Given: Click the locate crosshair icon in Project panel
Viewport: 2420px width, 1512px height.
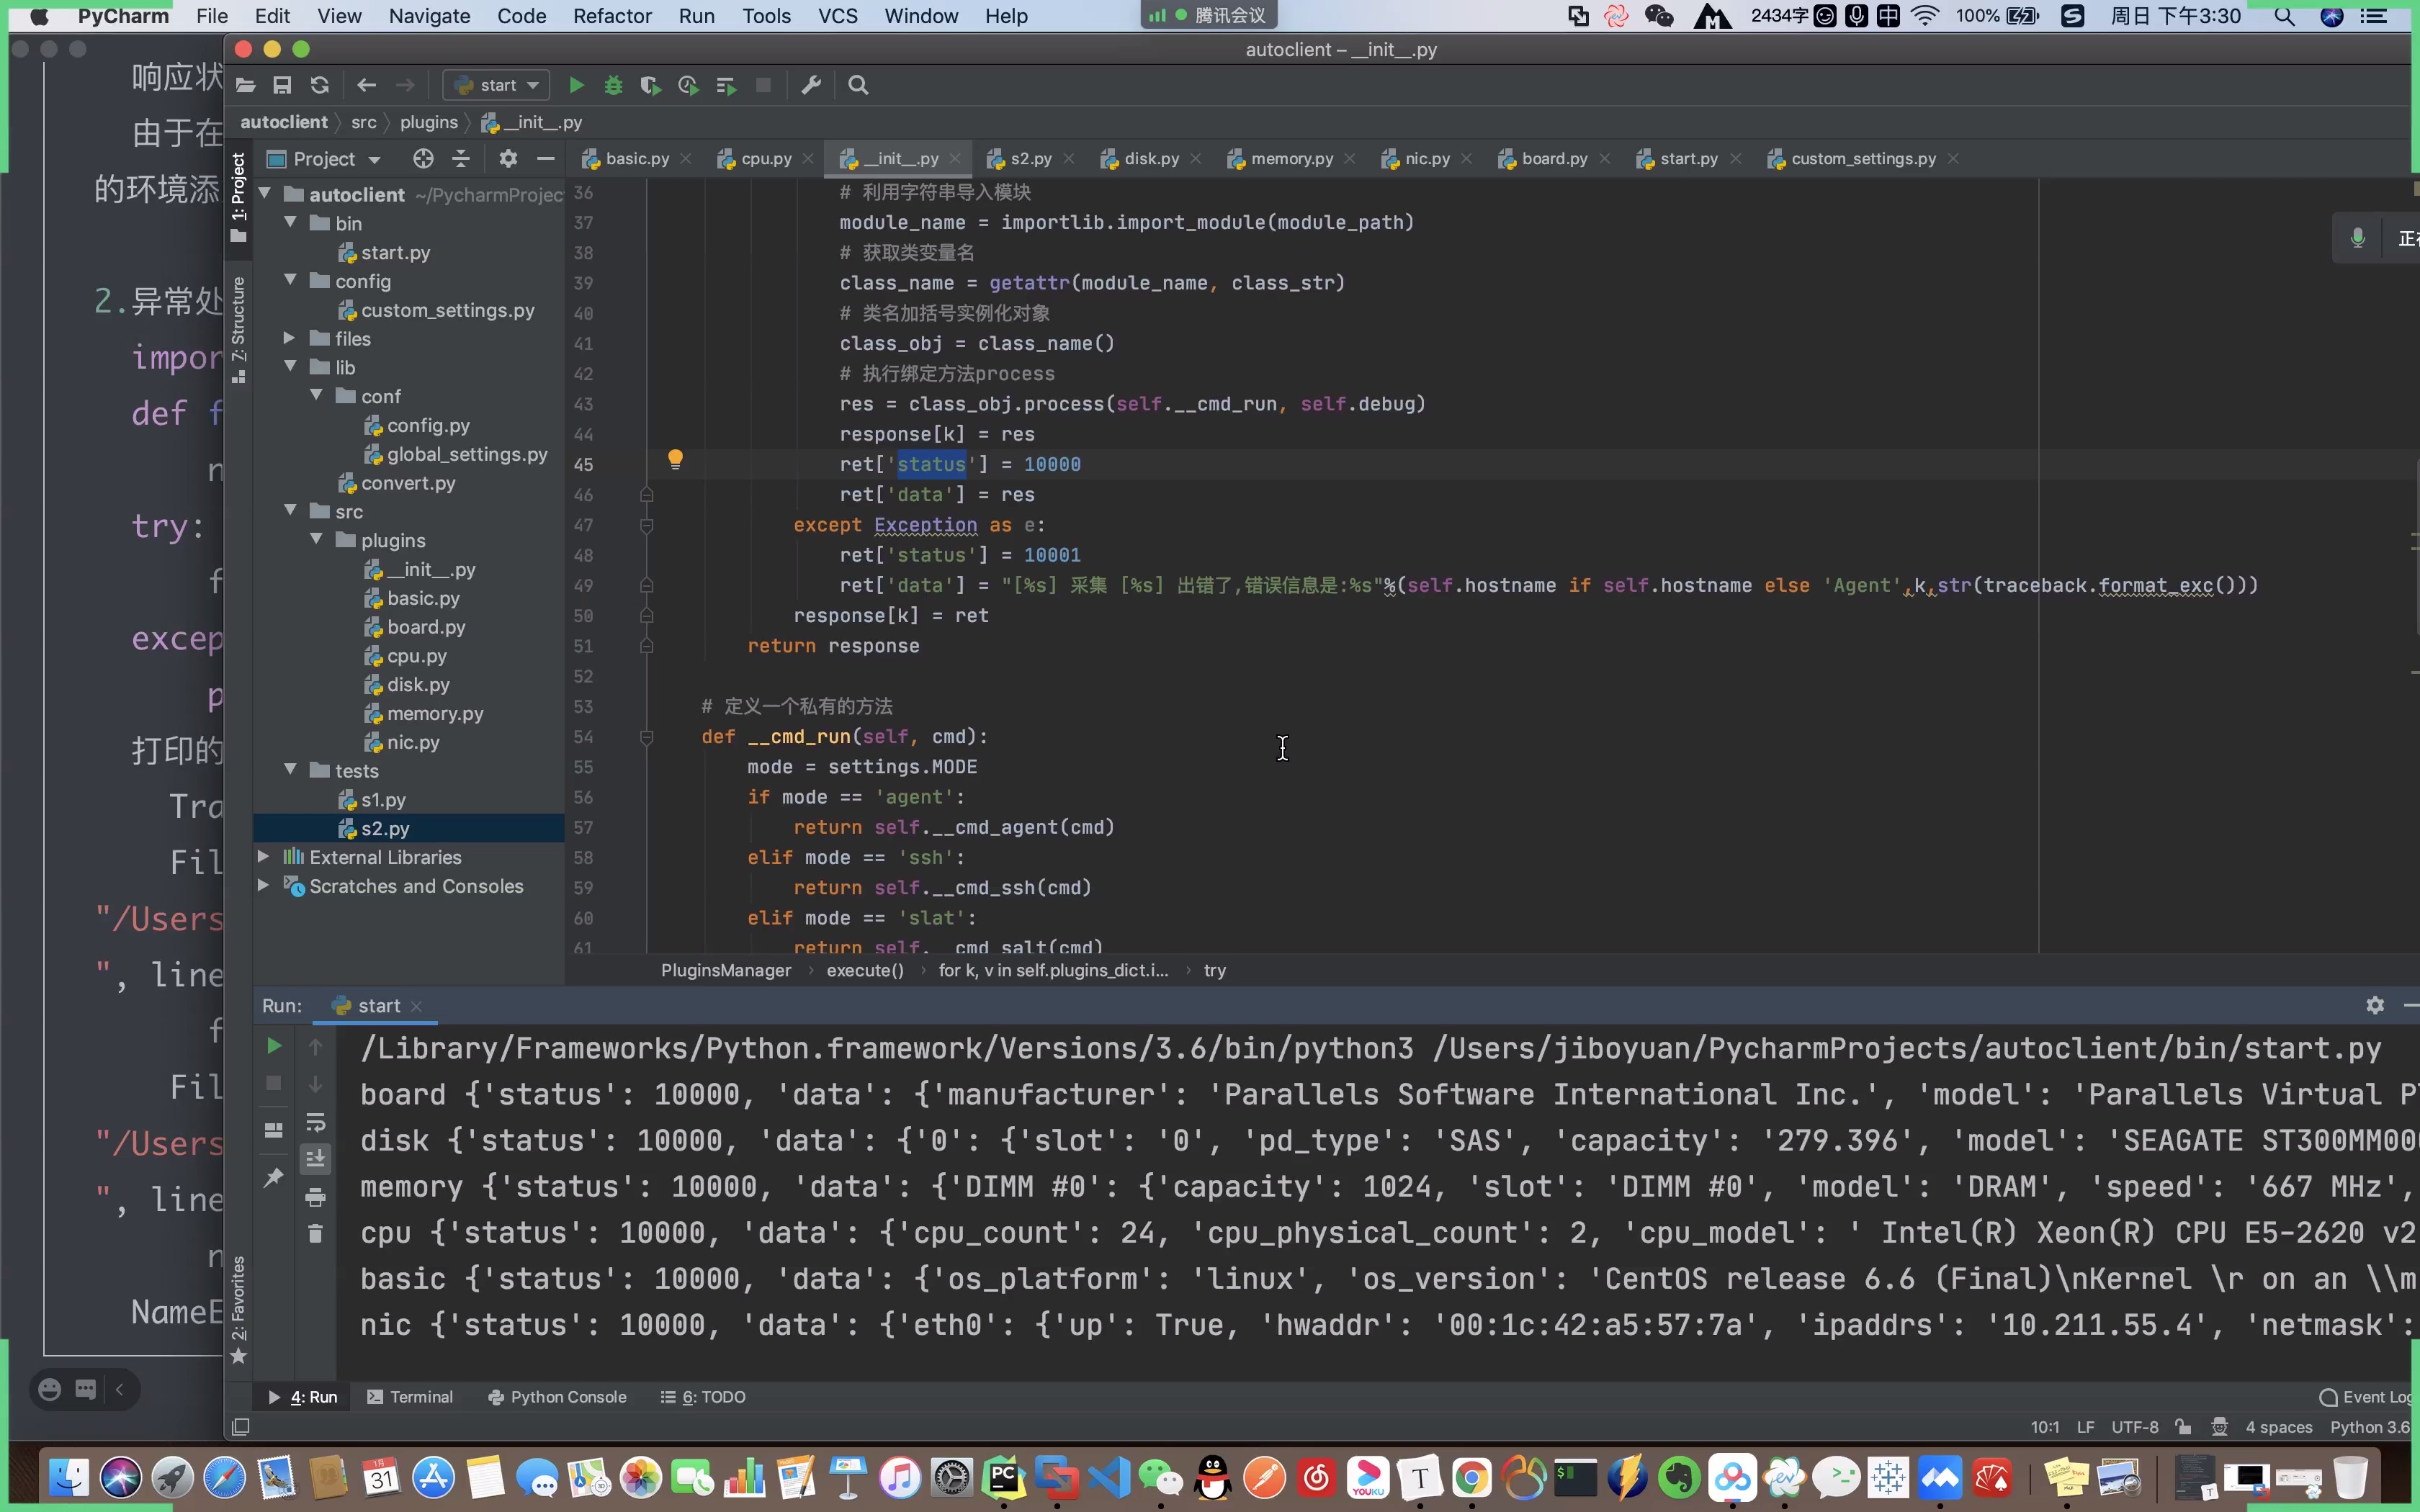Looking at the screenshot, I should point(423,159).
